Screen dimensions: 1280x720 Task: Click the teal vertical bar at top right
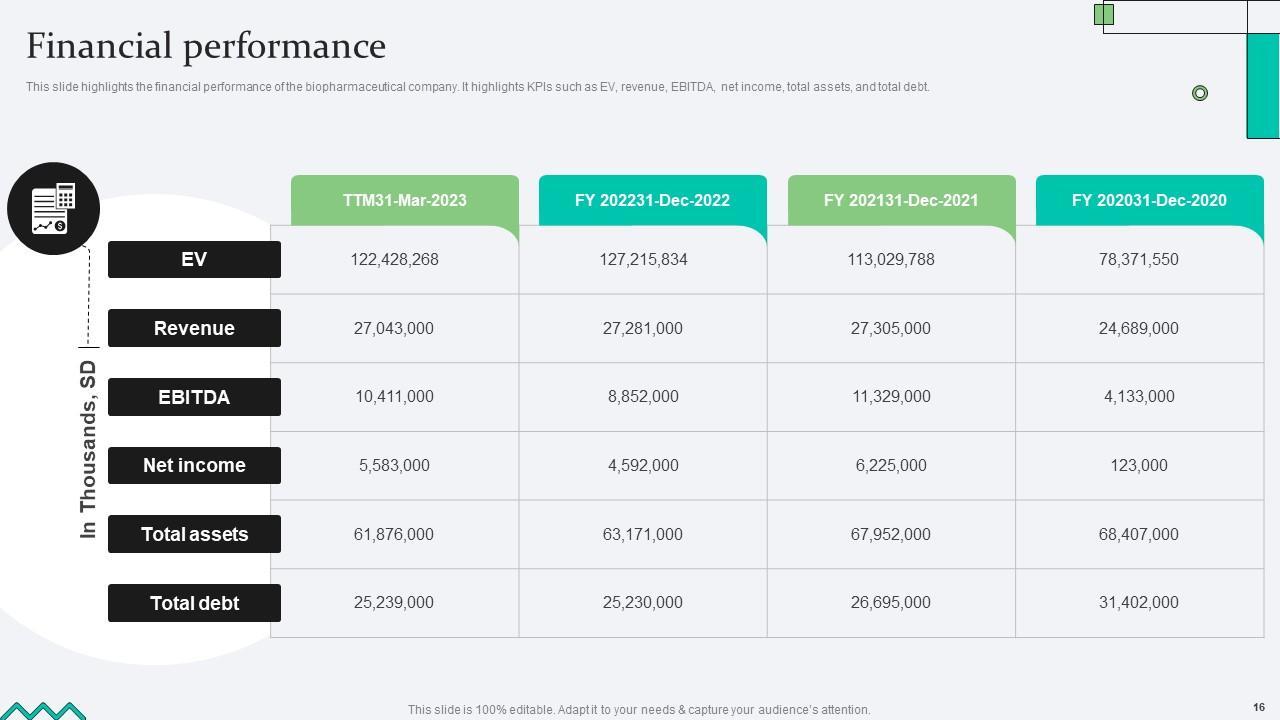(1263, 85)
